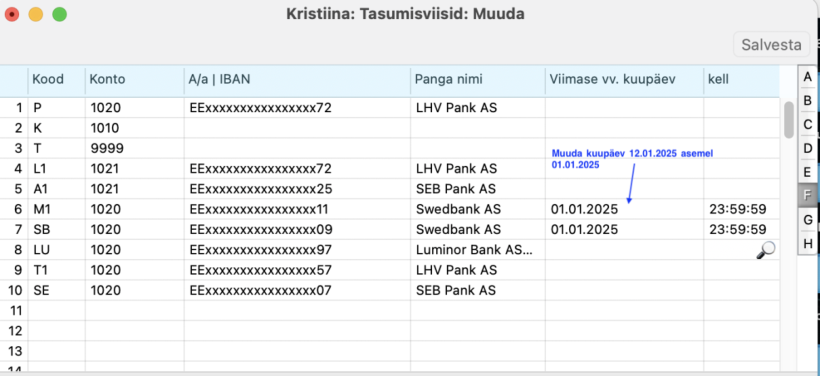Click the IBAN ending in 97
The width and height of the screenshot is (820, 376).
260,250
